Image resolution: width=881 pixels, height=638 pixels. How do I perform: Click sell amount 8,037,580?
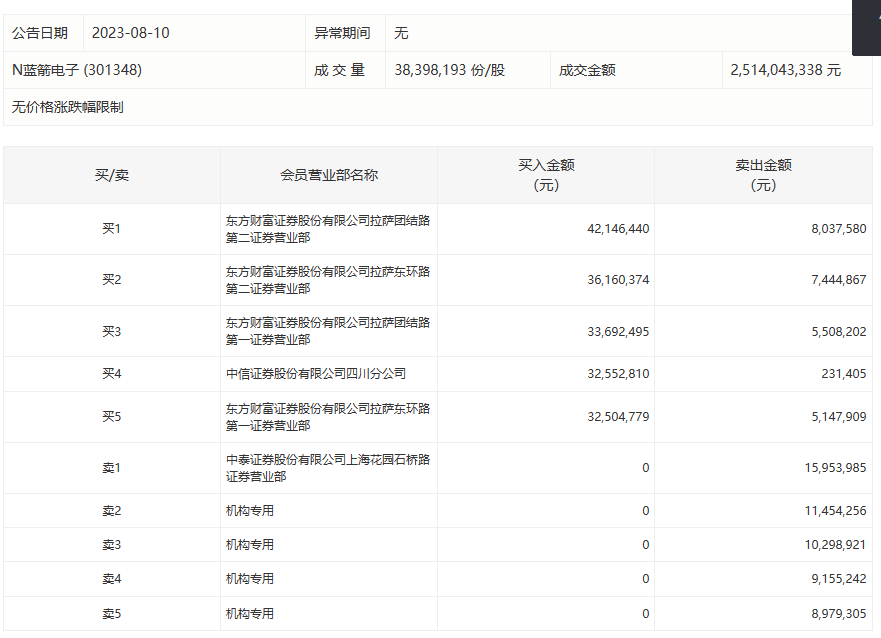[839, 229]
